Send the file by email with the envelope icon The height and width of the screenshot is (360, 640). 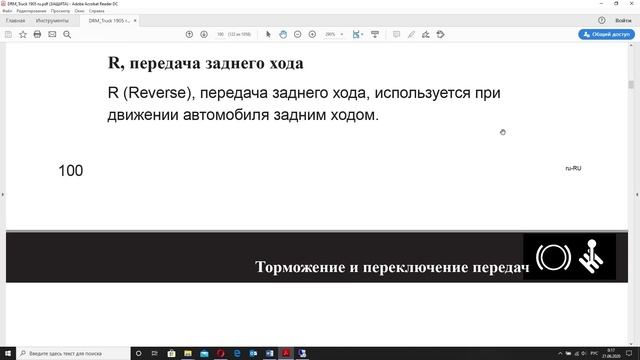pos(52,34)
